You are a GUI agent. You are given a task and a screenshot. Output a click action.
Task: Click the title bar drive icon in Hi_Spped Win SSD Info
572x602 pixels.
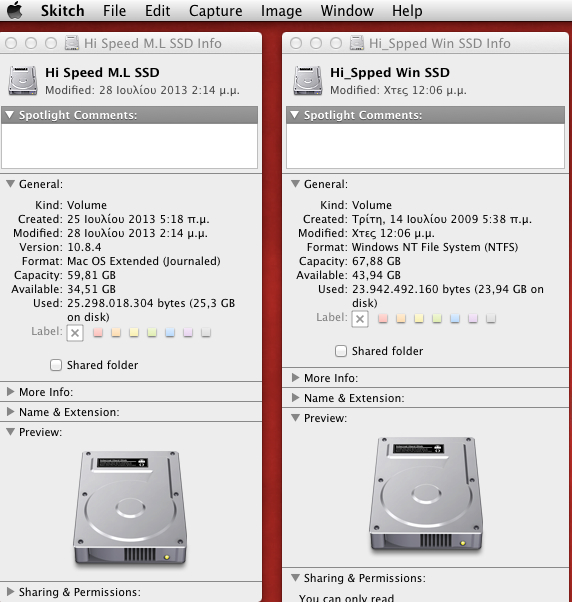coord(357,43)
